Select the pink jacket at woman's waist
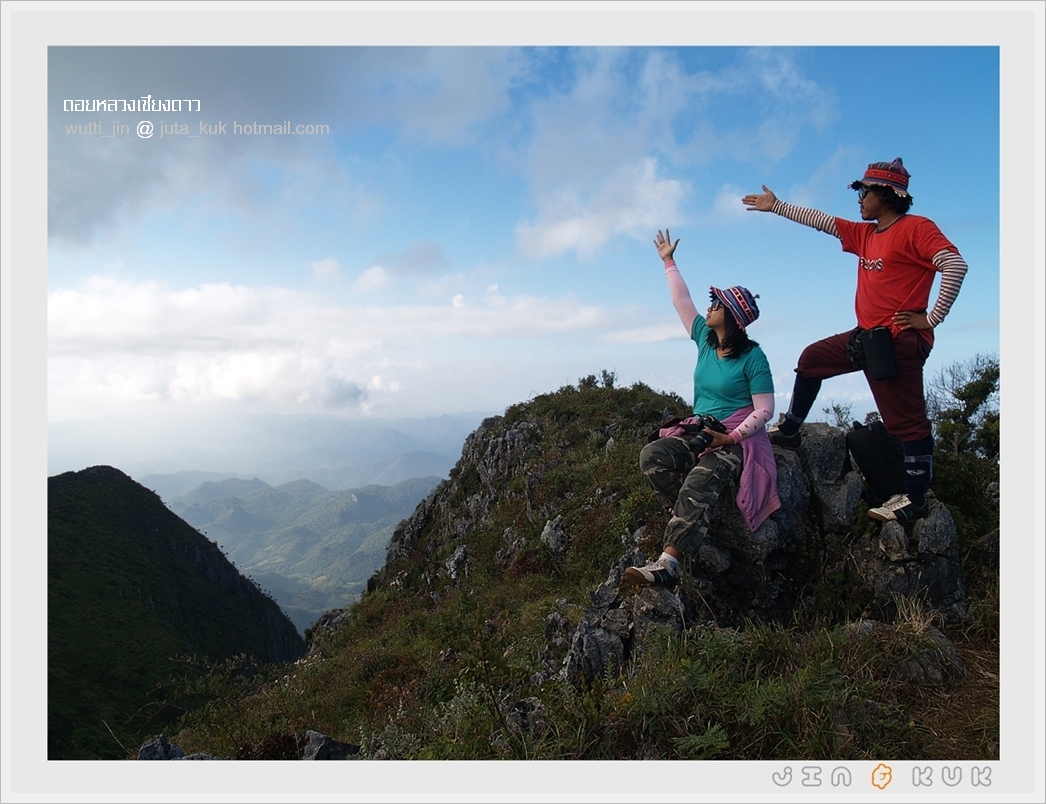This screenshot has width=1046, height=804. pyautogui.click(x=757, y=475)
